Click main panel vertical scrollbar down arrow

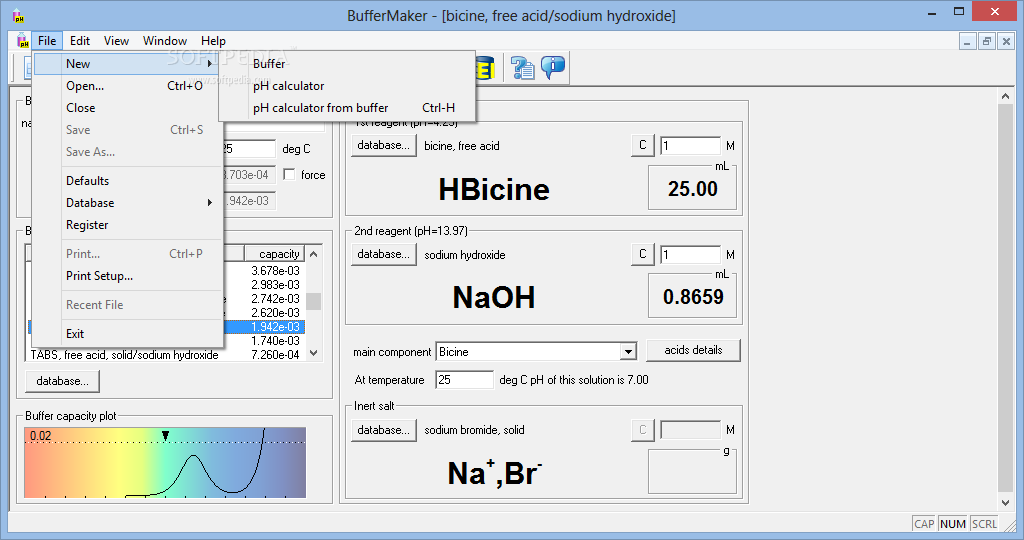(x=1006, y=503)
